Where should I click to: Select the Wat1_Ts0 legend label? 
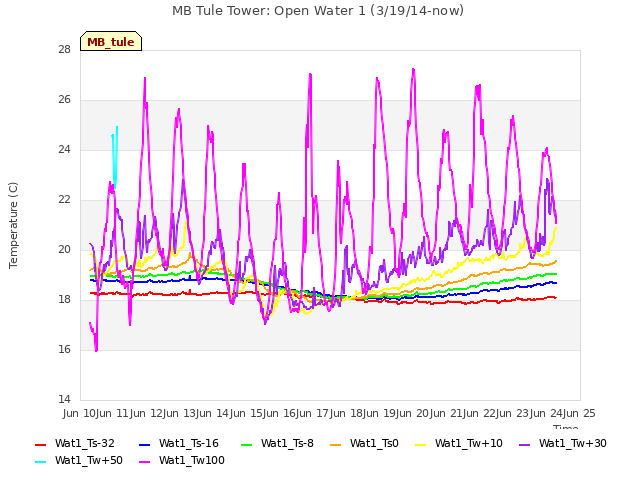click(374, 443)
